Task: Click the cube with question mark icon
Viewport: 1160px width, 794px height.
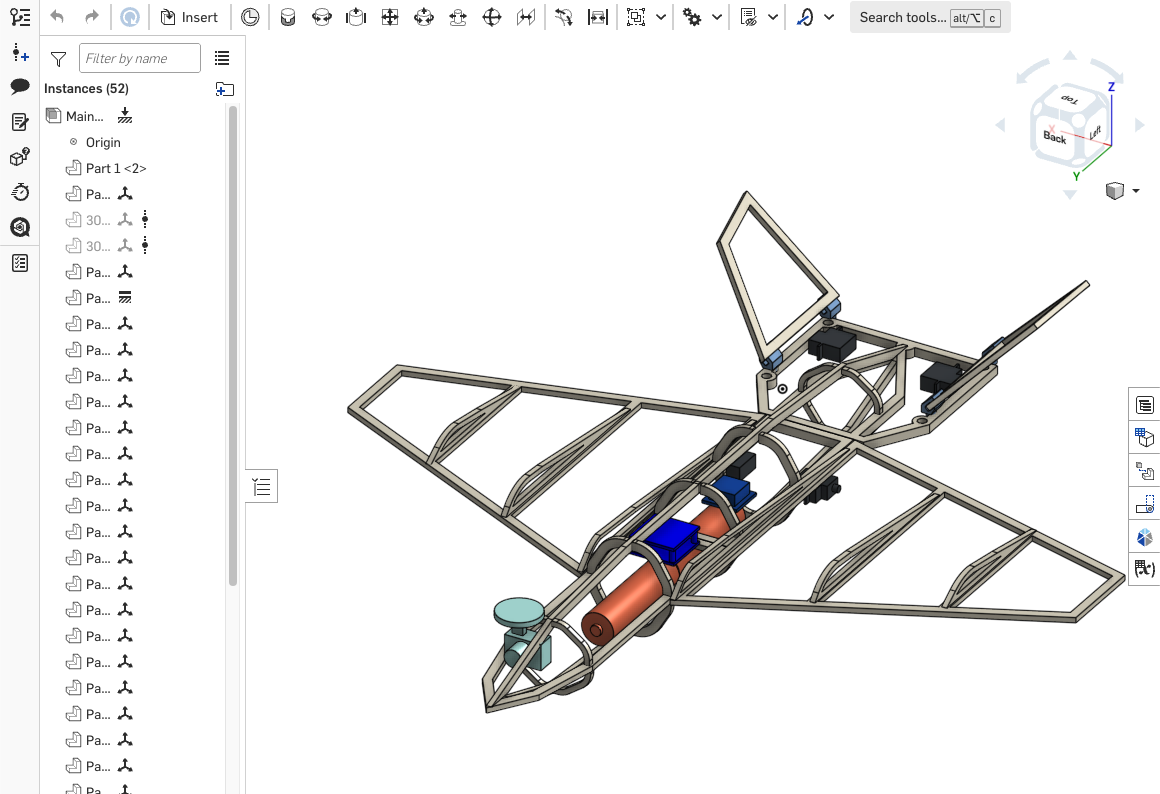Action: pyautogui.click(x=20, y=157)
